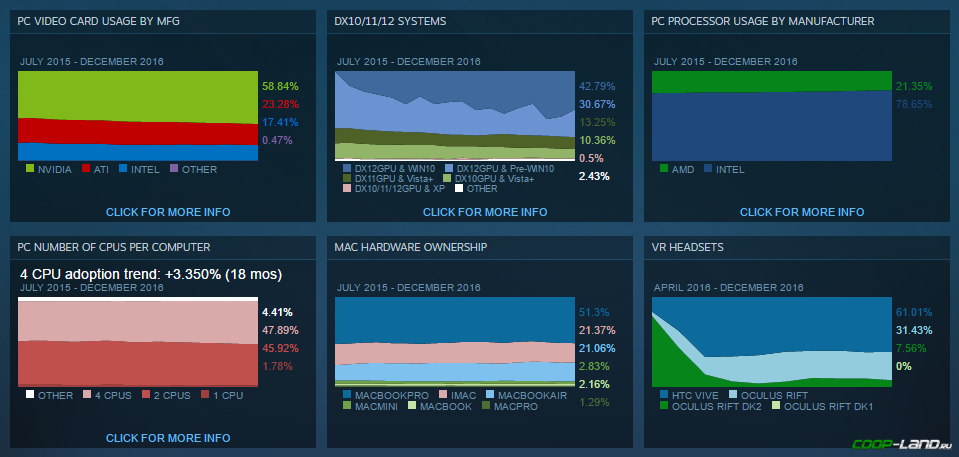The height and width of the screenshot is (457, 959).
Task: Click the 58.84% NVIDIA value
Action: (280, 86)
